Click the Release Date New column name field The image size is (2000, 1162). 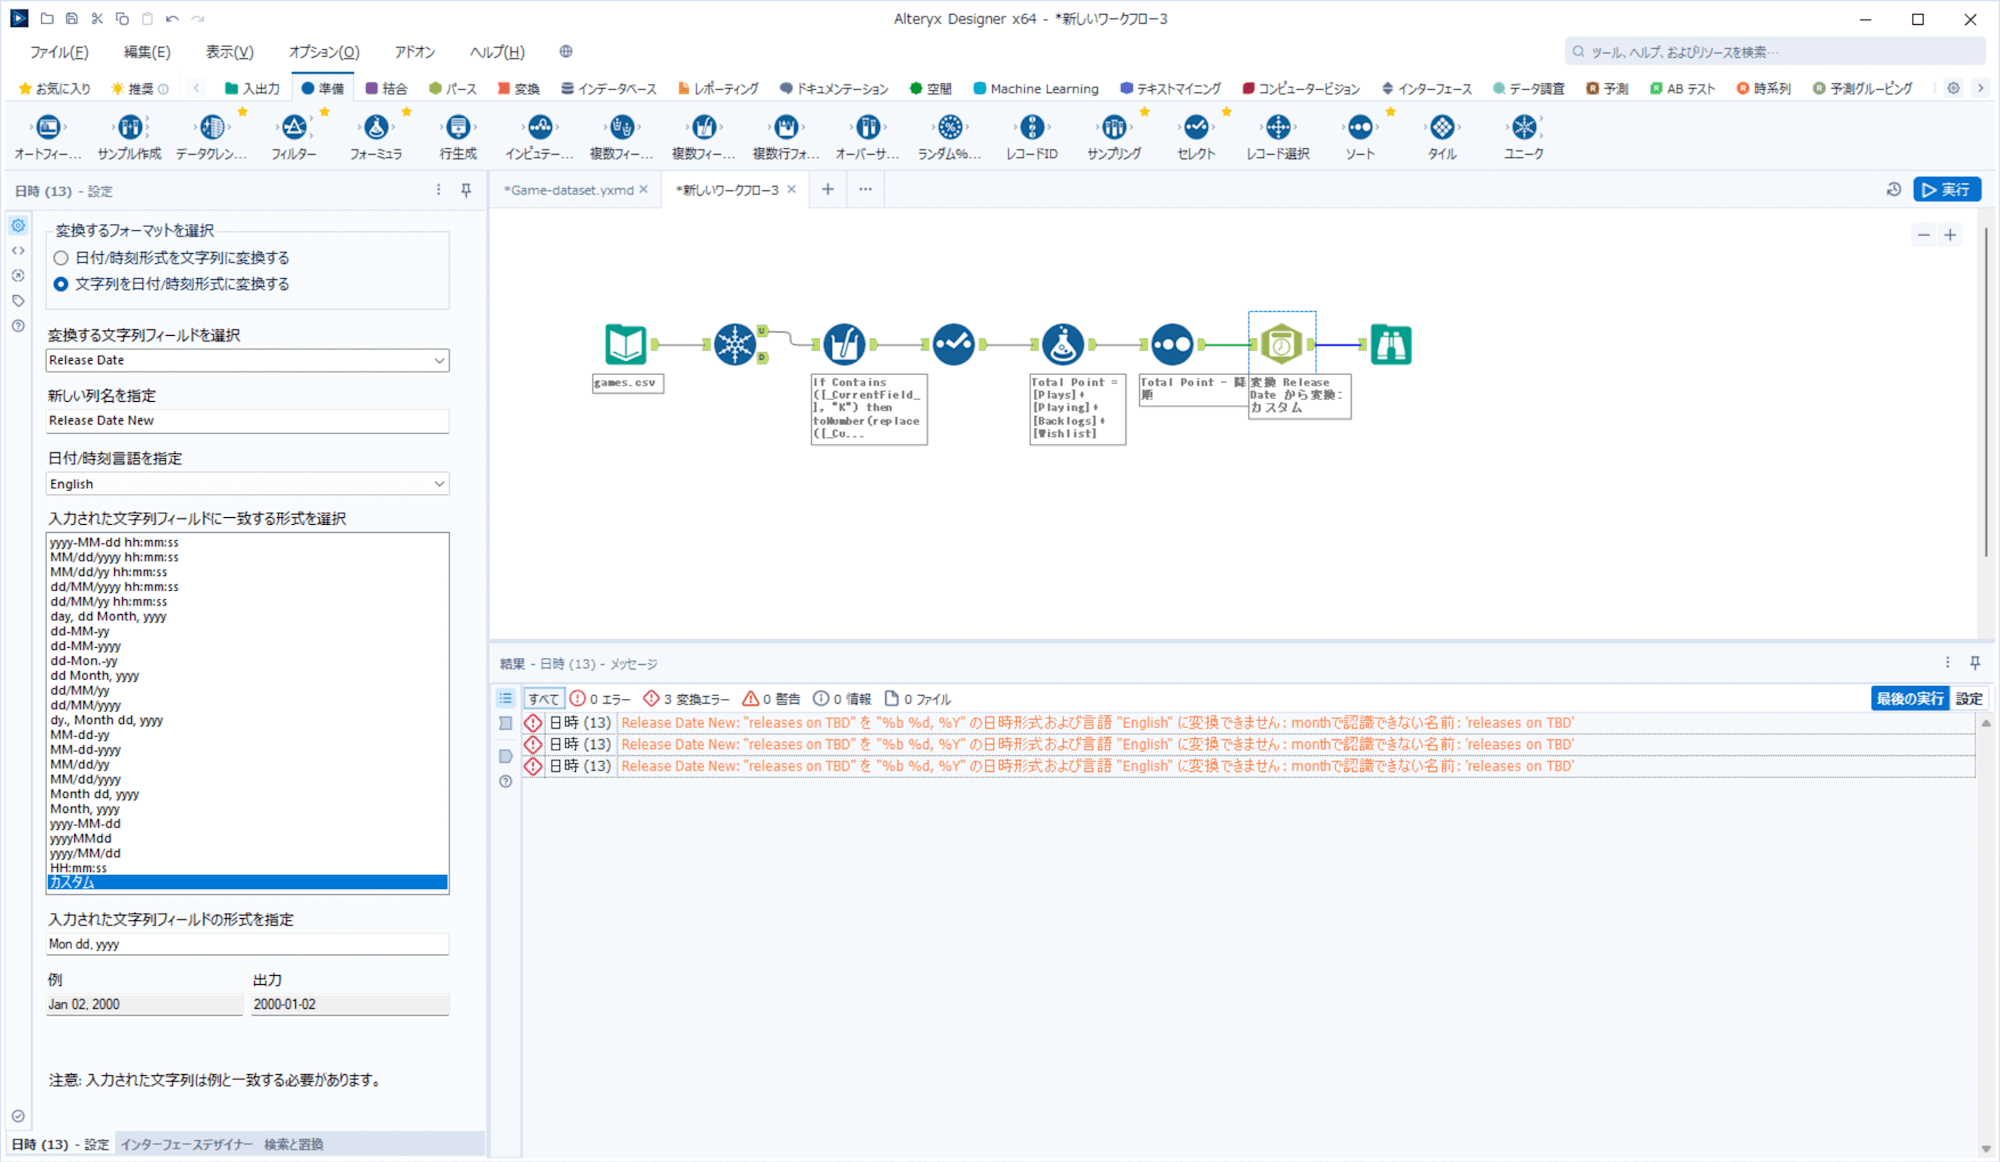247,421
